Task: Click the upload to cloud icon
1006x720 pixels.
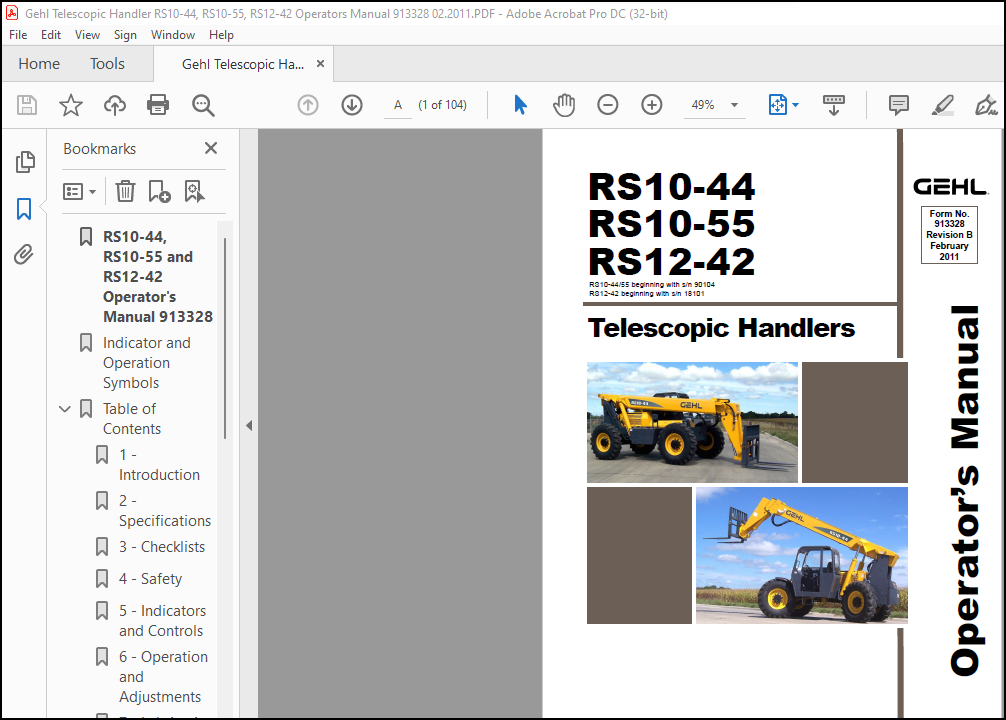Action: 115,105
